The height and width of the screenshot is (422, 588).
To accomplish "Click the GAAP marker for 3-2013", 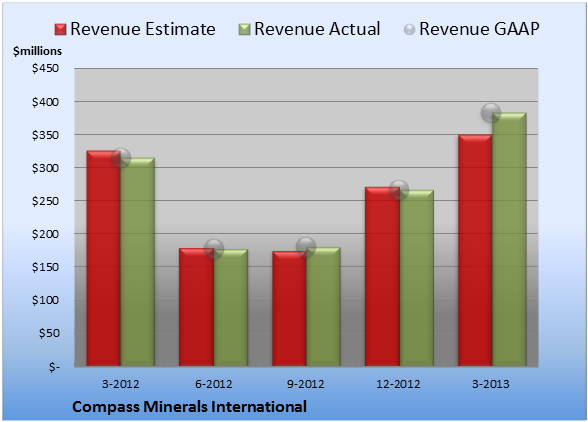I will pyautogui.click(x=491, y=113).
